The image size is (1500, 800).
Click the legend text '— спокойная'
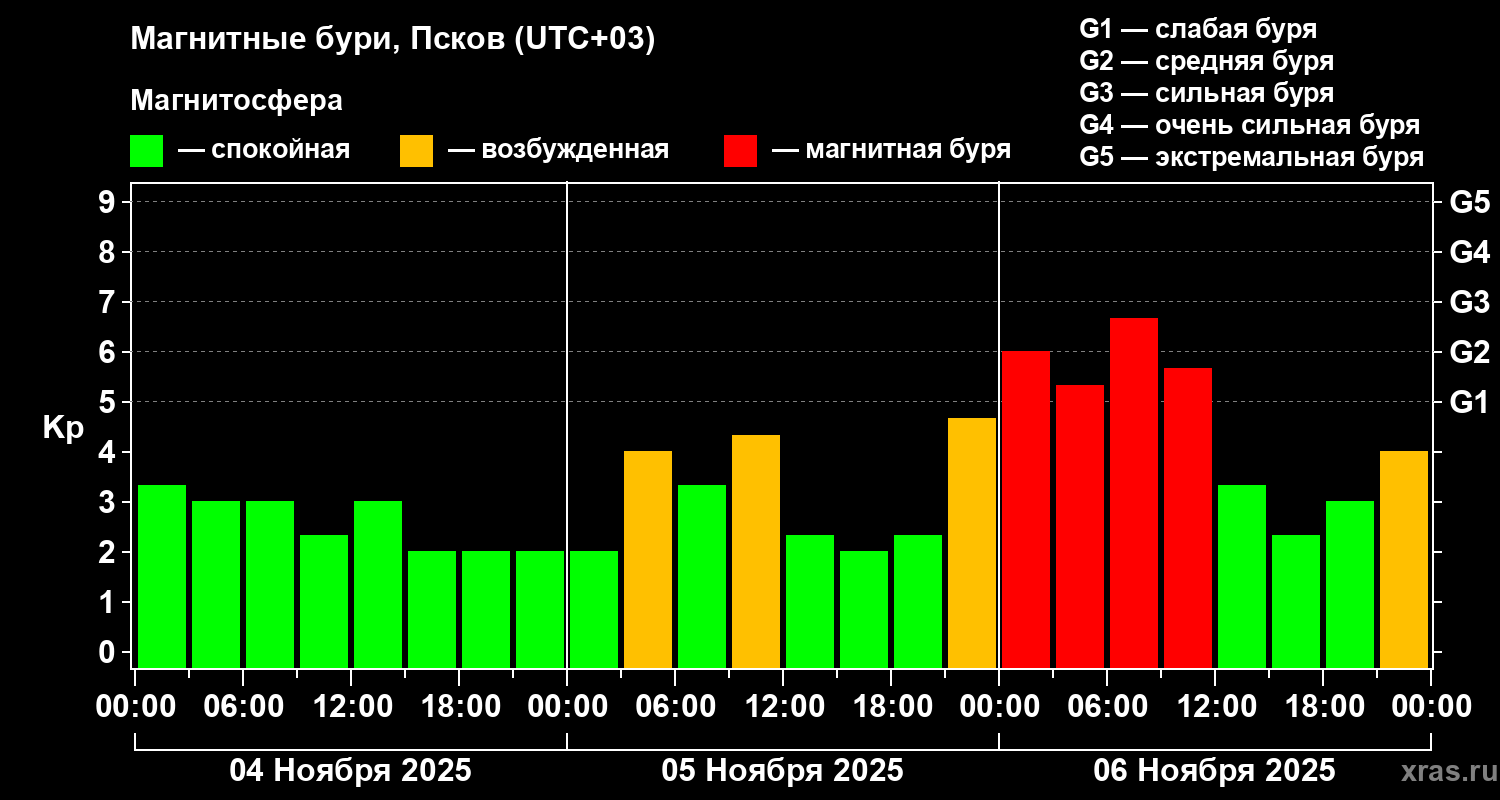tap(264, 151)
